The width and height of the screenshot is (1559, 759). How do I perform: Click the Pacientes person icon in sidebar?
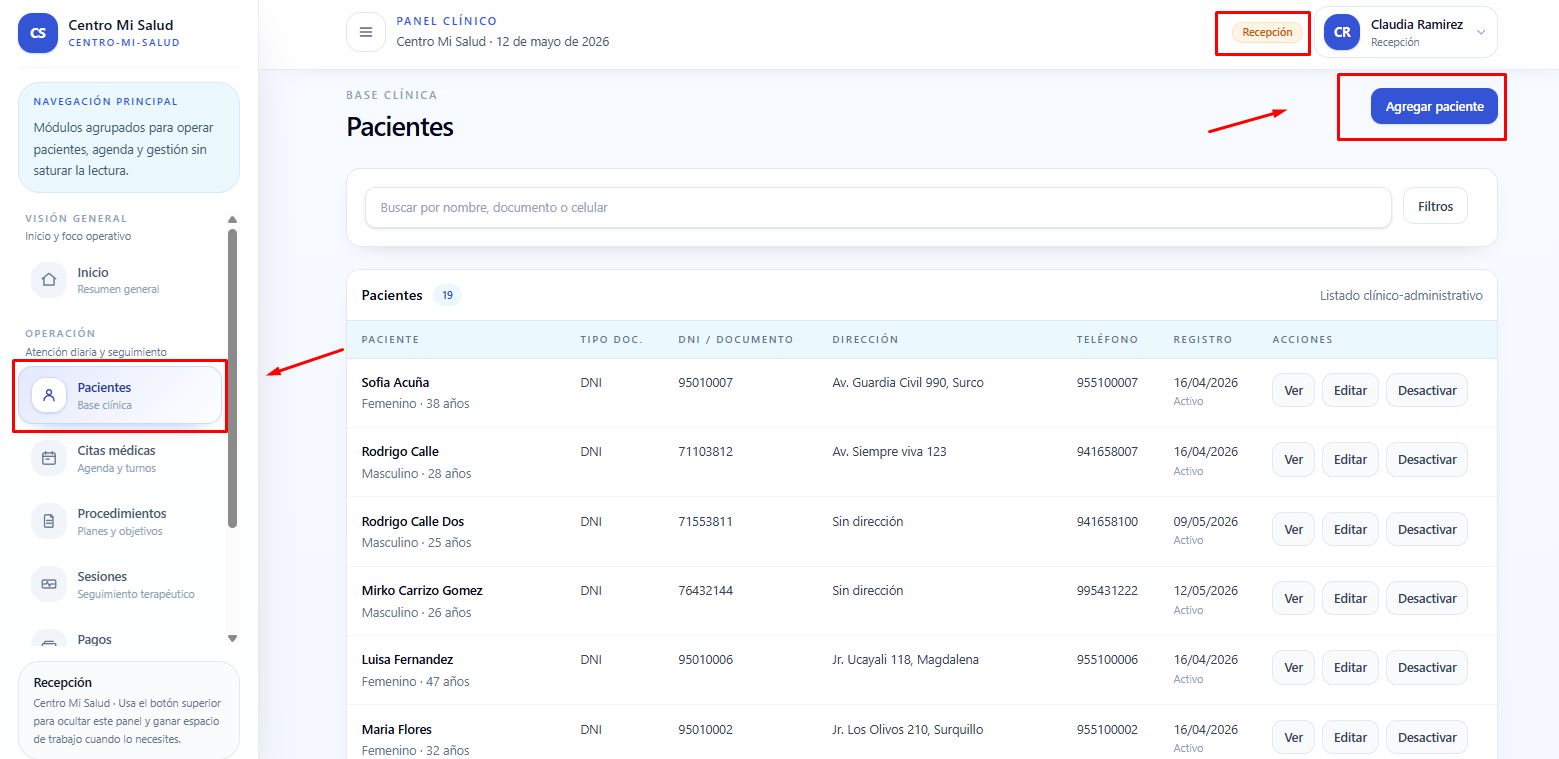49,395
